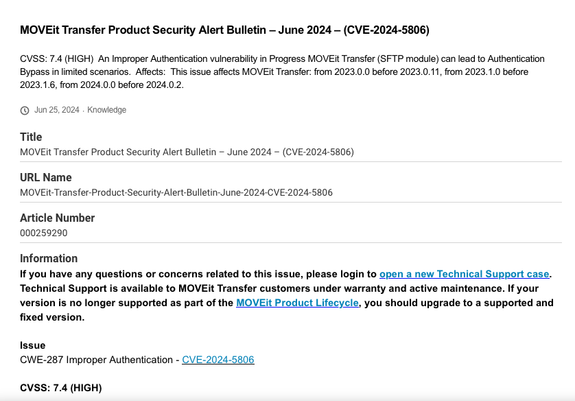Click the URL Name value text
Screen dimensions: 575x401
[176, 193]
